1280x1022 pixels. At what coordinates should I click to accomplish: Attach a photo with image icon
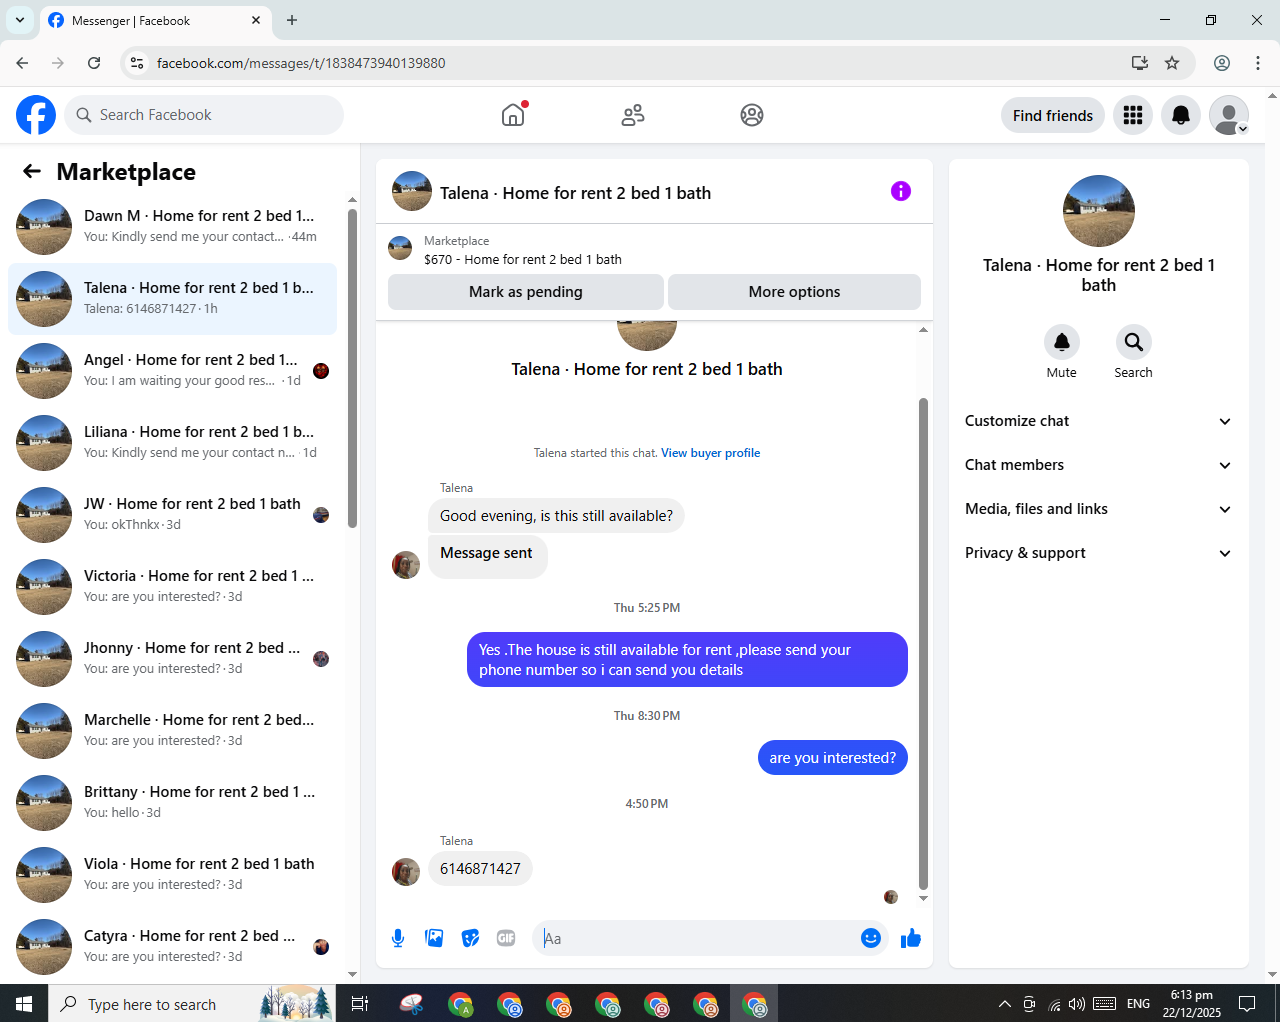click(x=434, y=938)
